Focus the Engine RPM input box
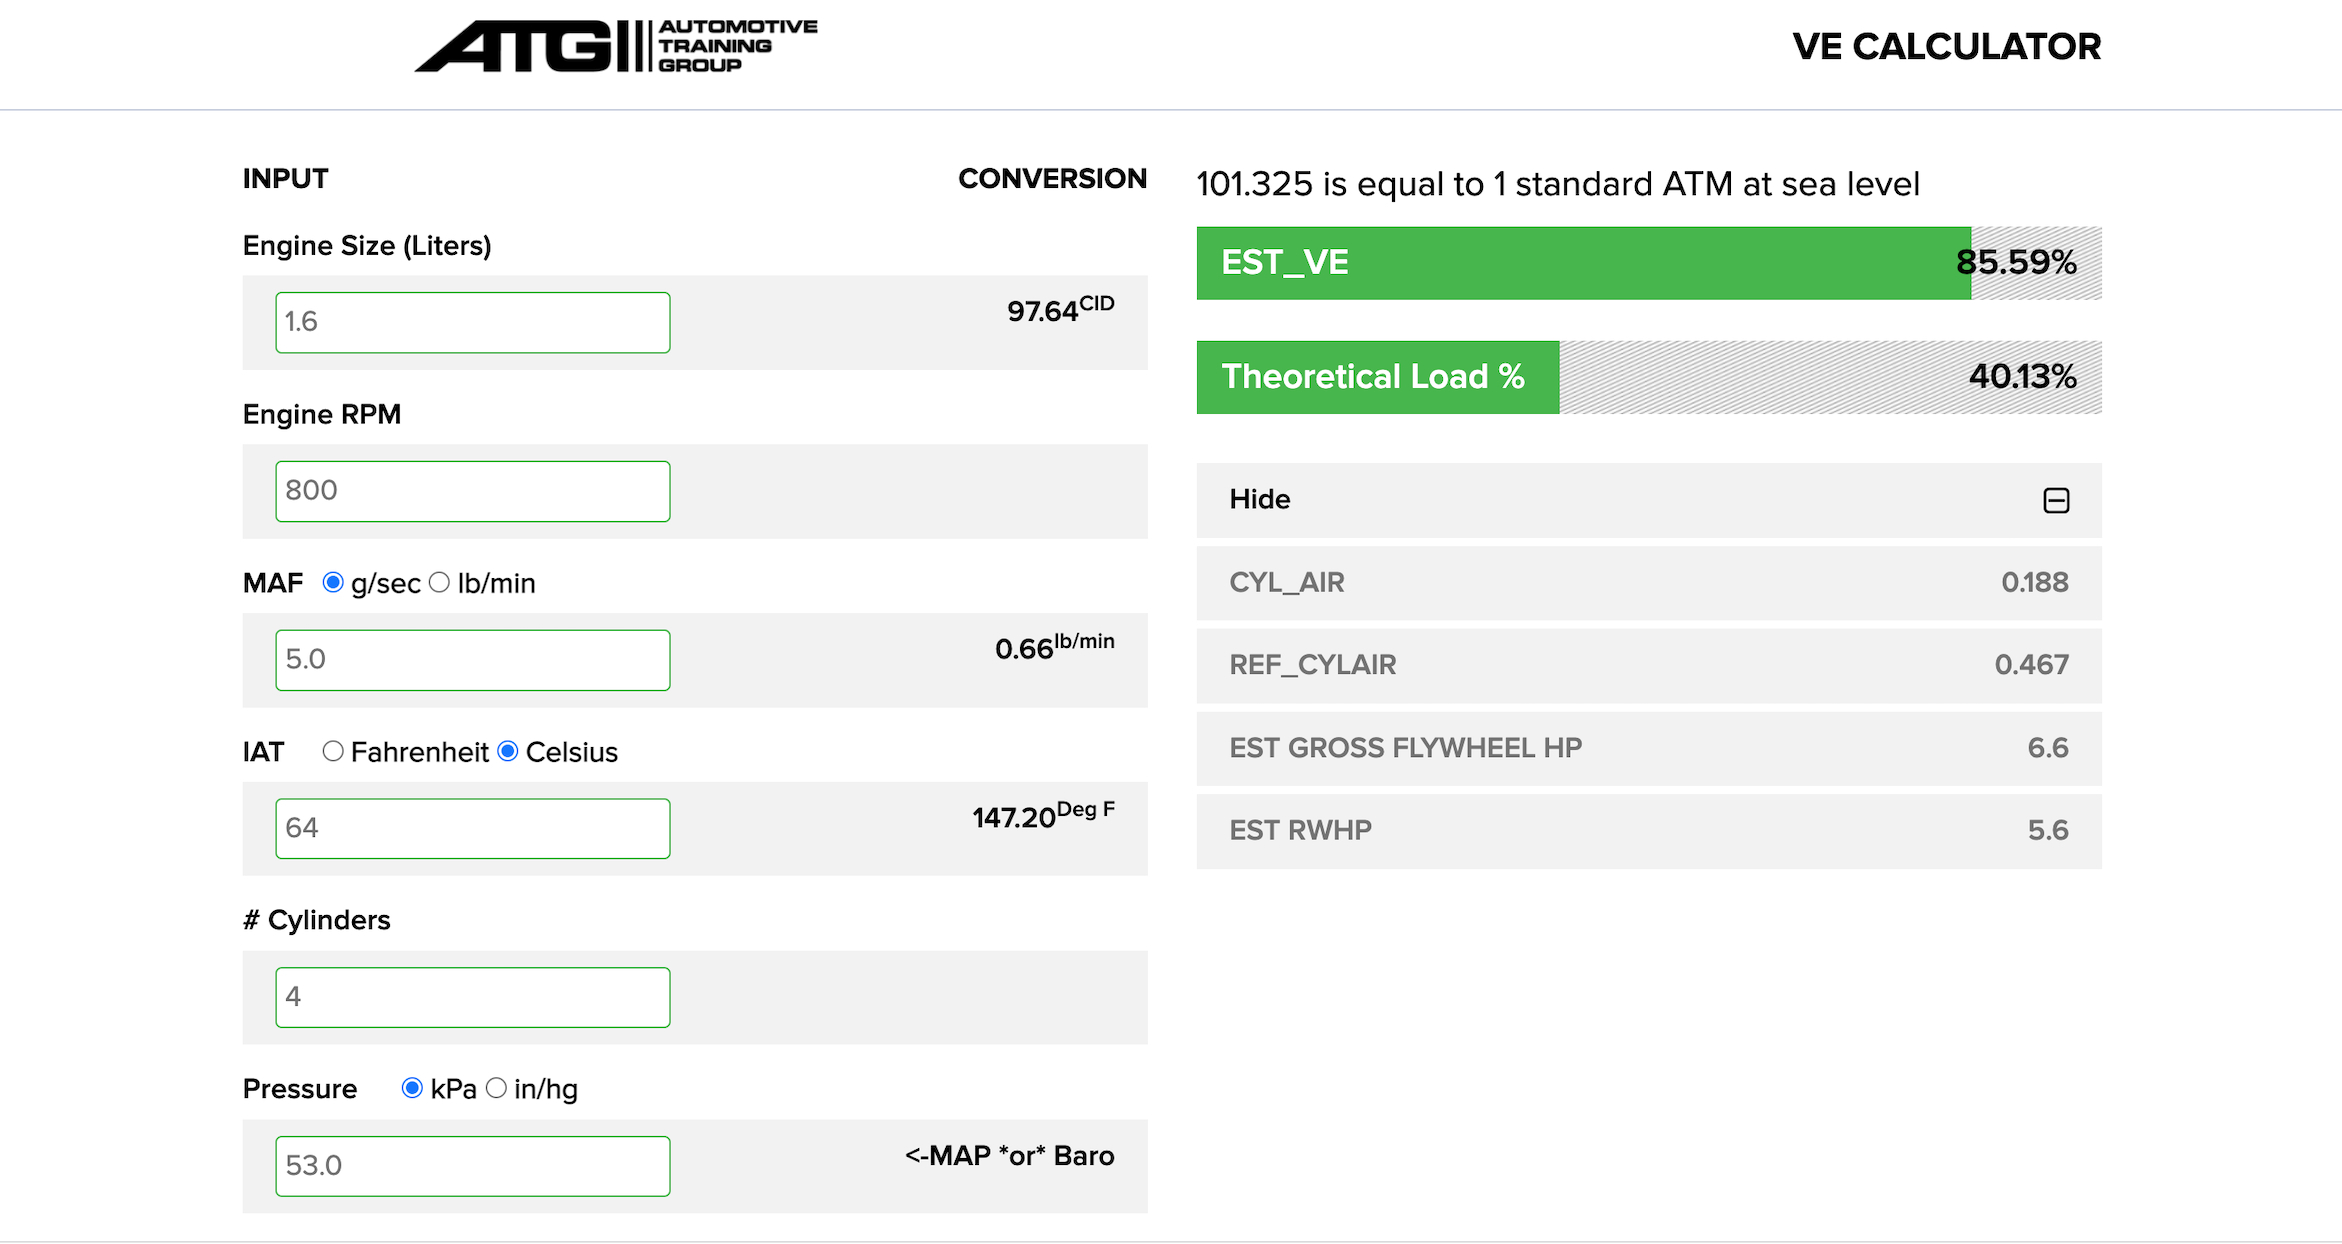Image resolution: width=2342 pixels, height=1244 pixels. 472,491
